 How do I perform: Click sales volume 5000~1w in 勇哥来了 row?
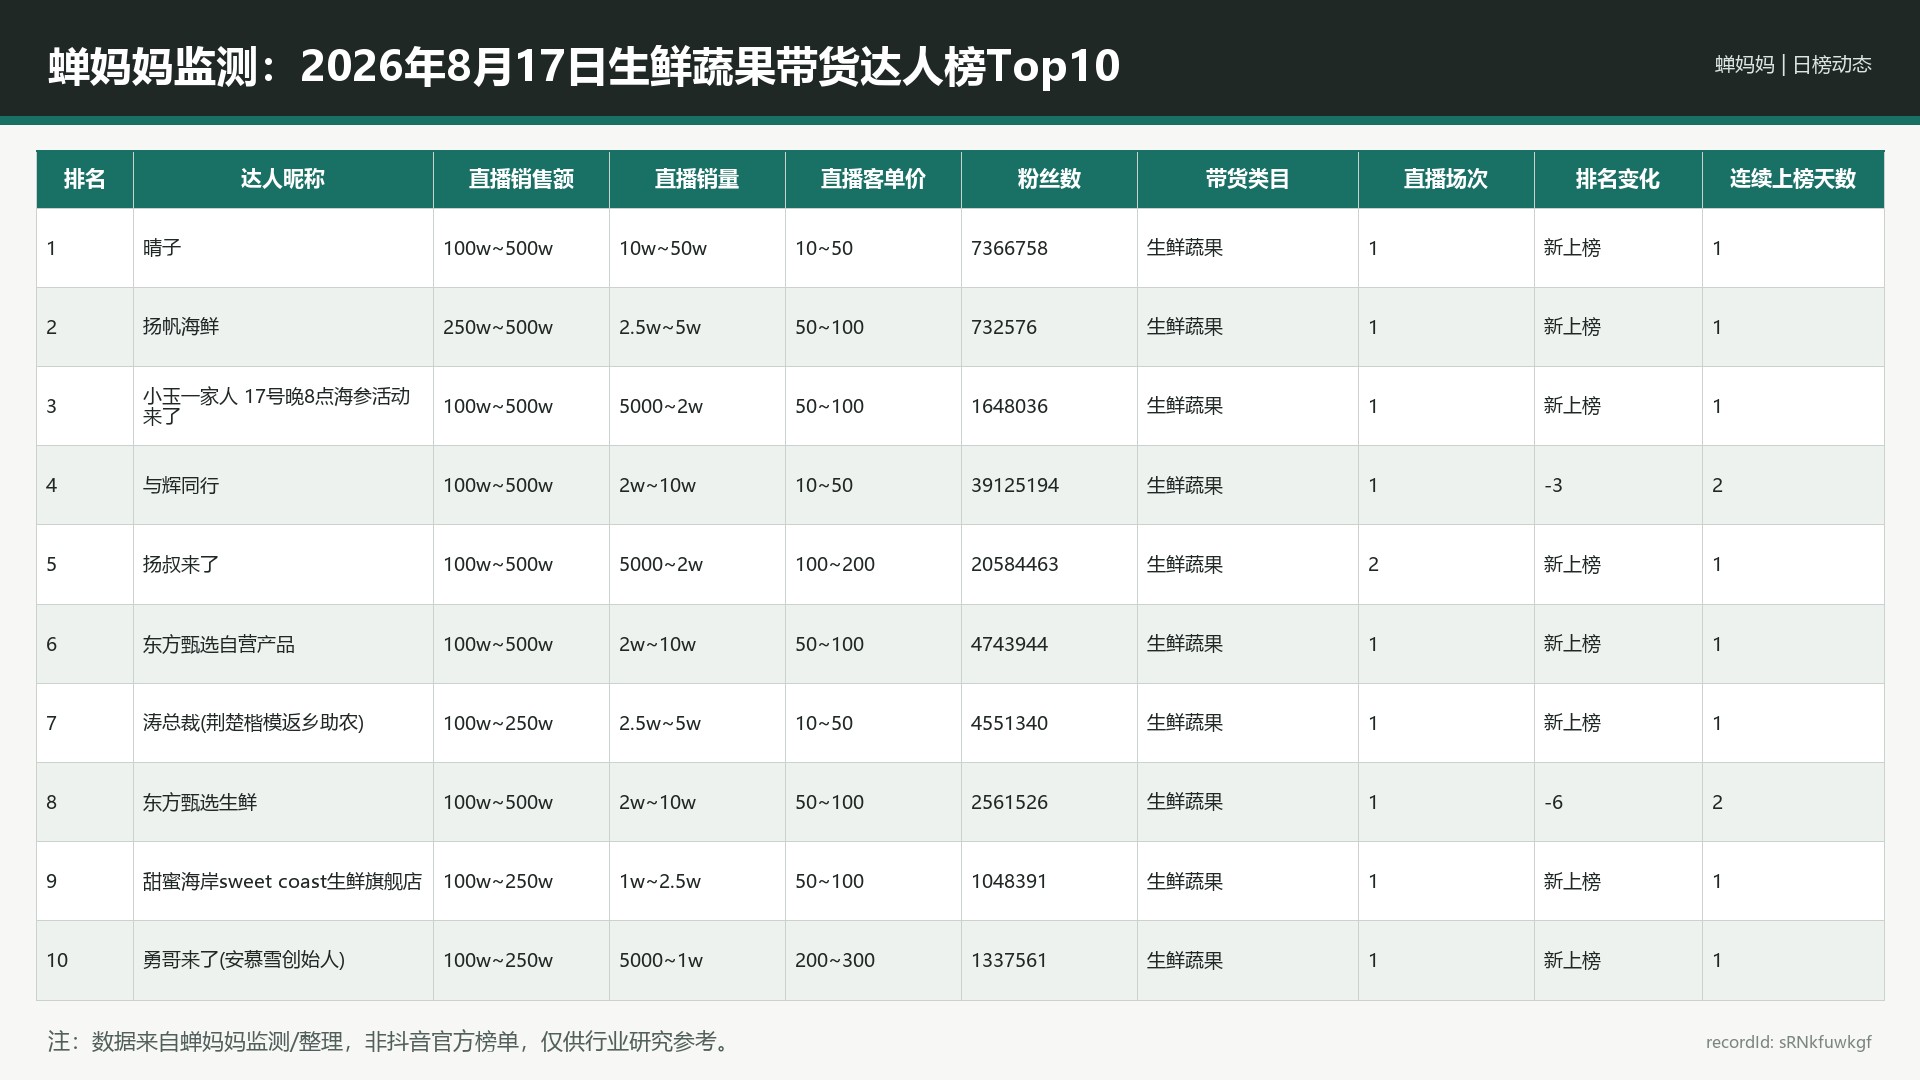click(x=661, y=960)
